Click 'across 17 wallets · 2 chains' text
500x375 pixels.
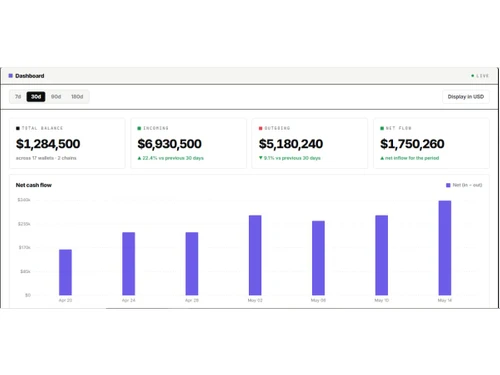[x=46, y=158]
